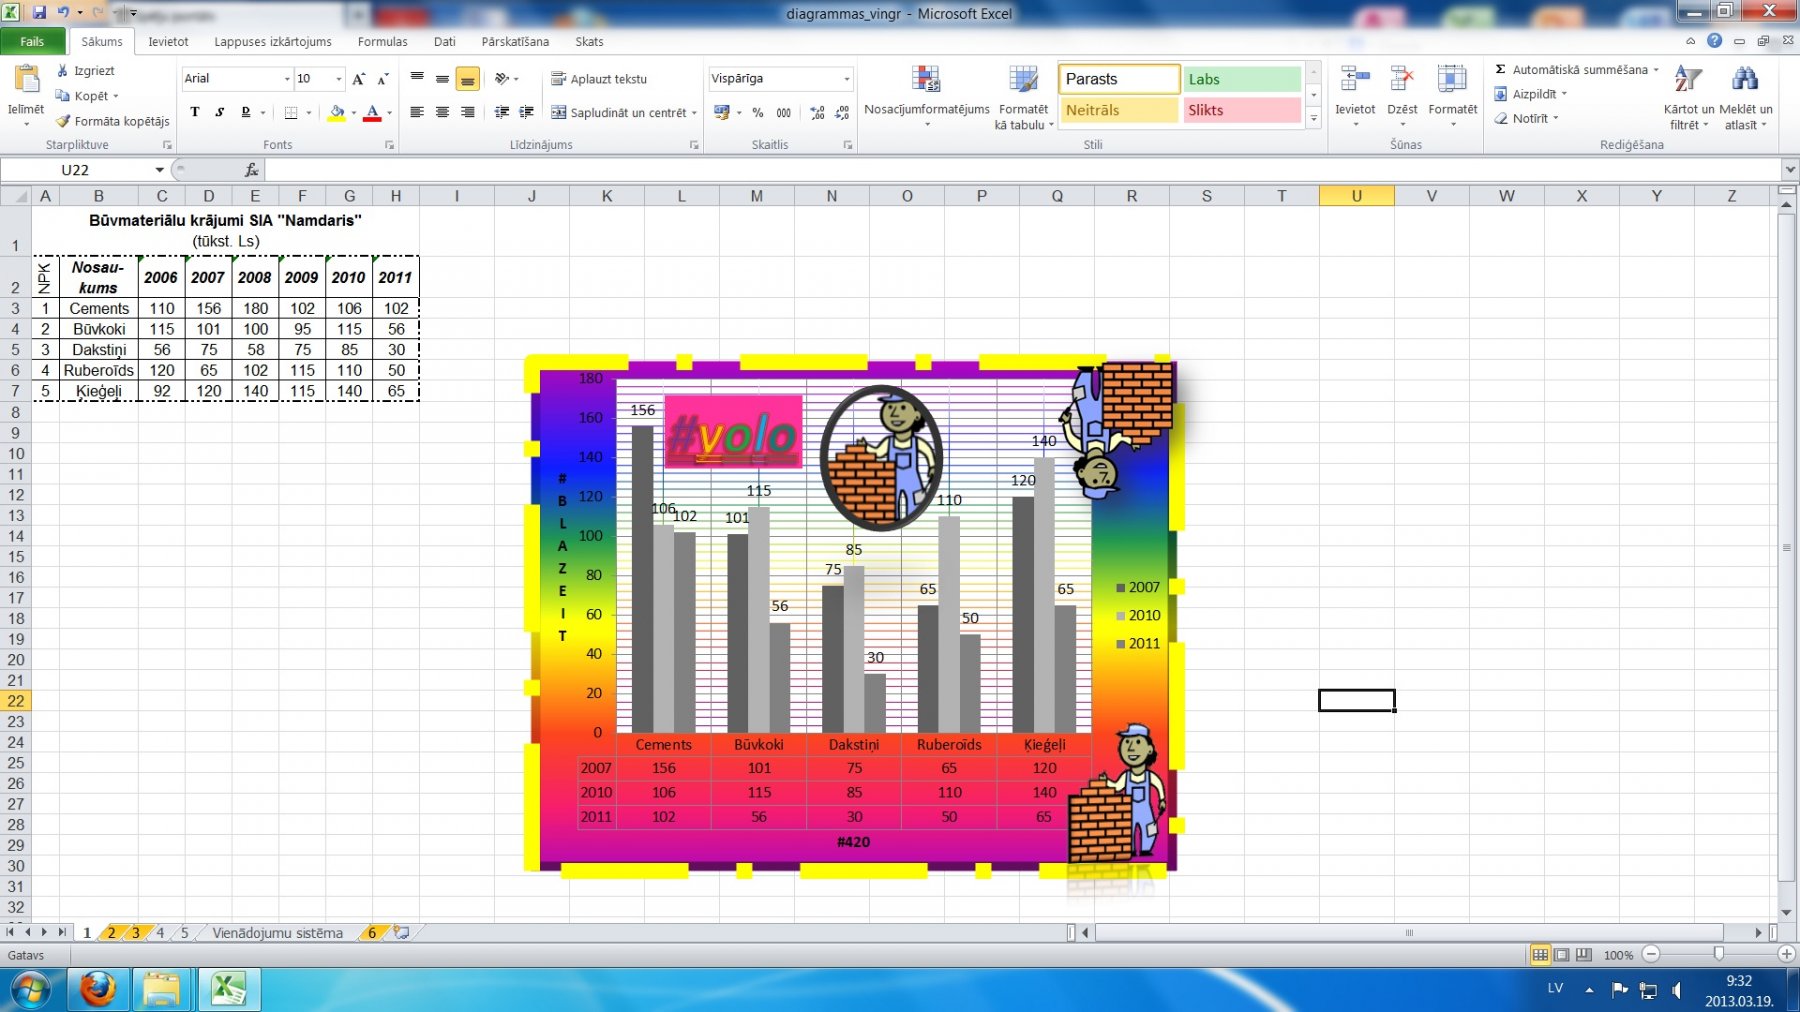Apply 000 comma style format

(783, 112)
